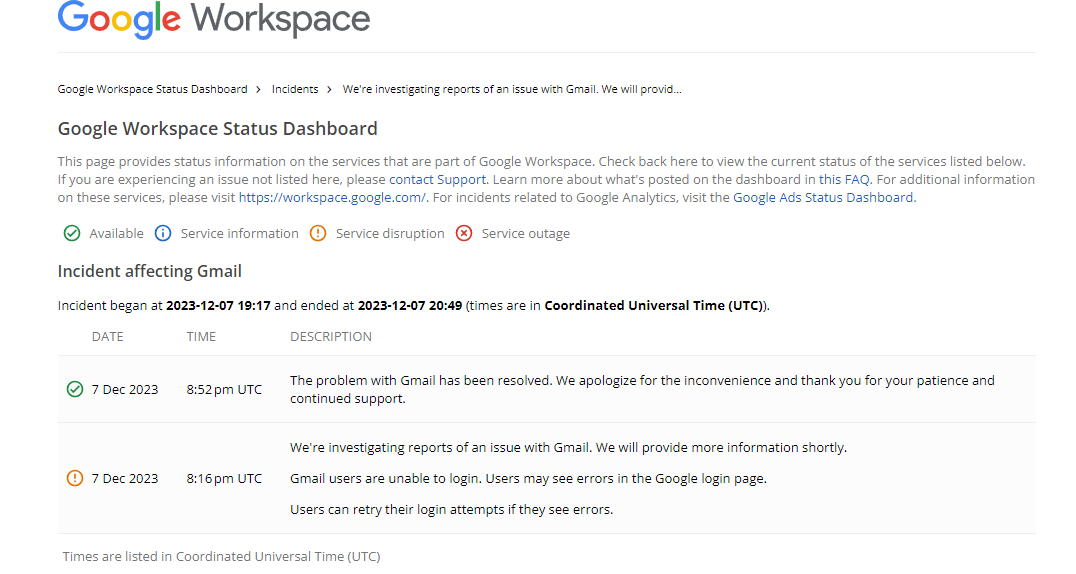
Task: Click the resolved checkmark icon in 8:52 pm row
Action: tap(75, 389)
